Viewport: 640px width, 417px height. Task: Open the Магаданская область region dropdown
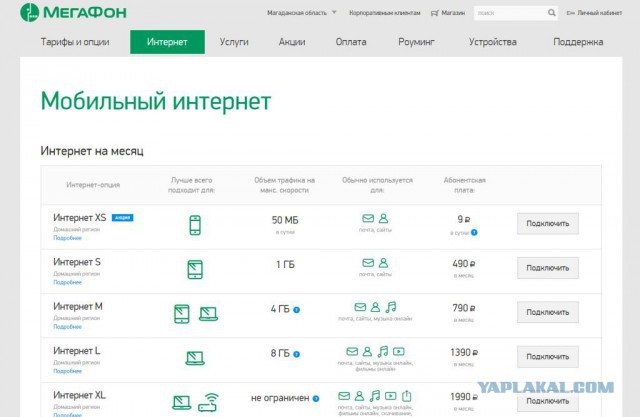click(302, 13)
